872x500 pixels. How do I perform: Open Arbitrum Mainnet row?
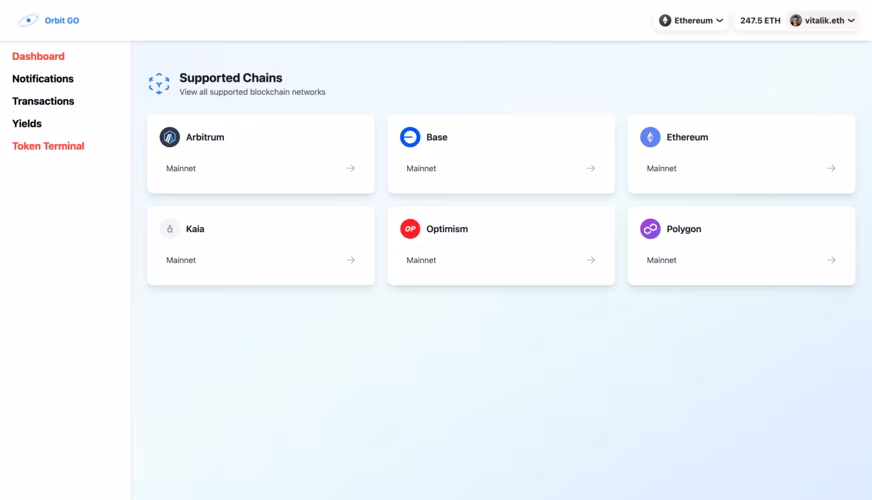click(260, 168)
